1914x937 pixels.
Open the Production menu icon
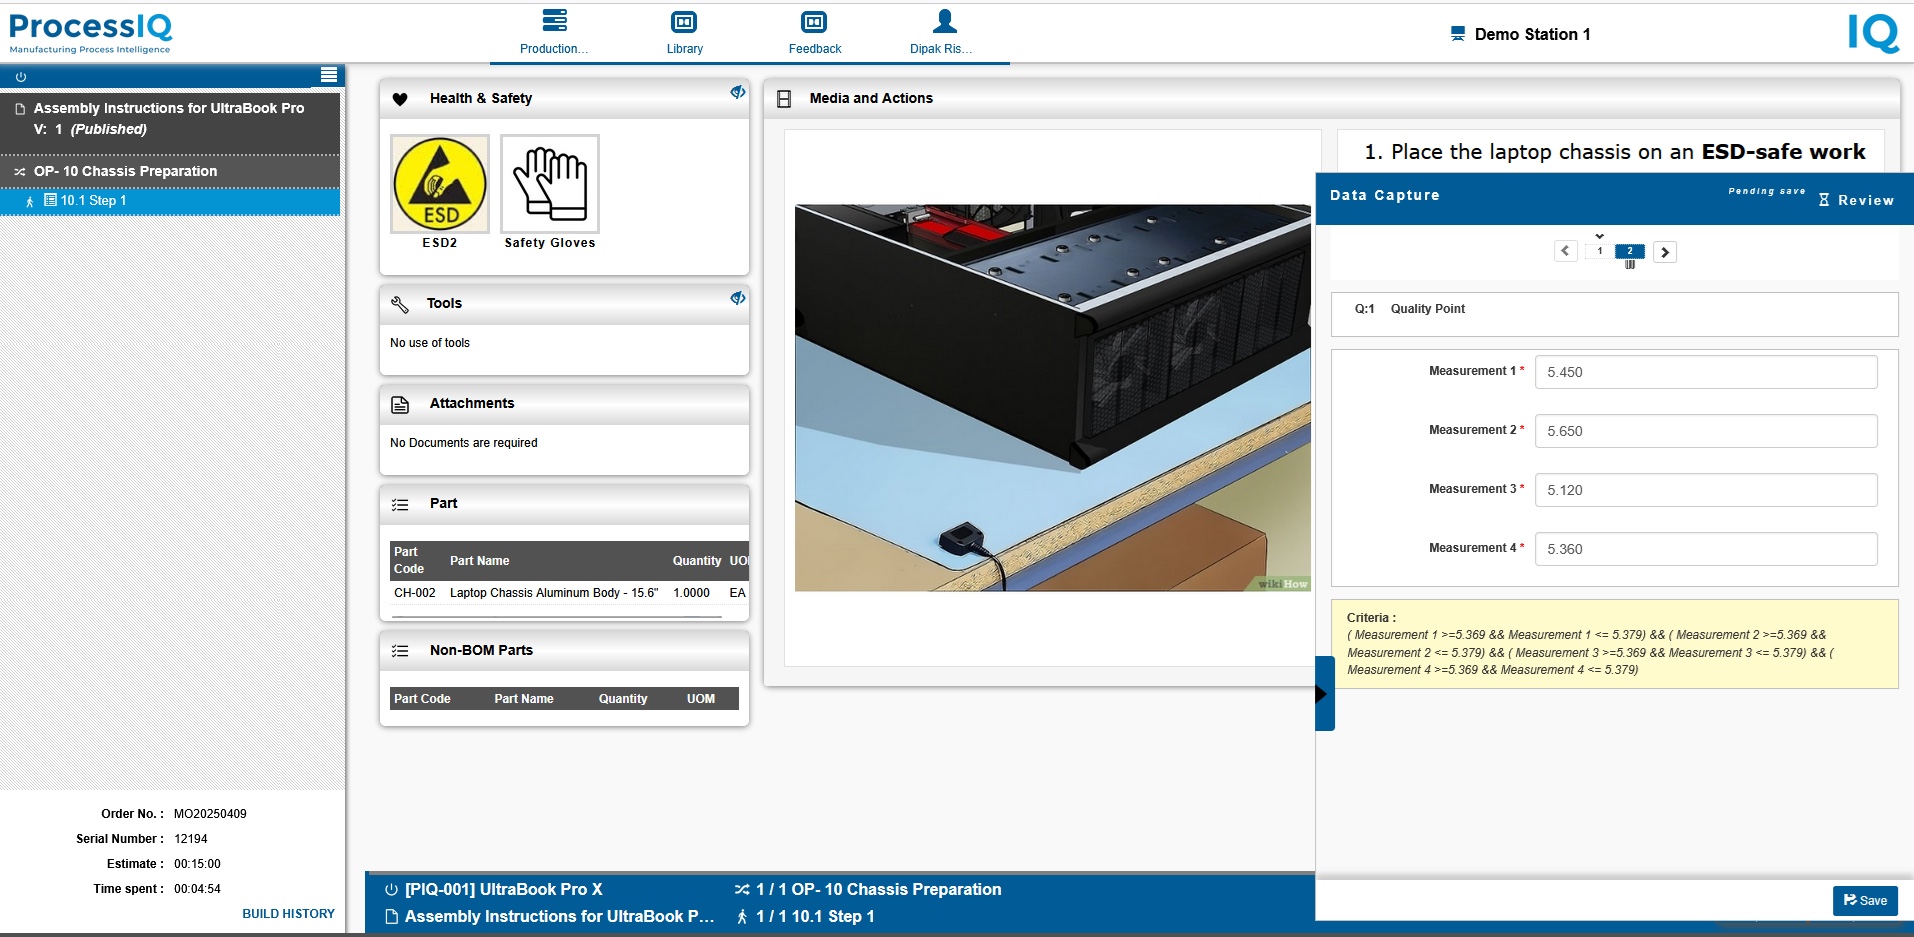coord(554,21)
